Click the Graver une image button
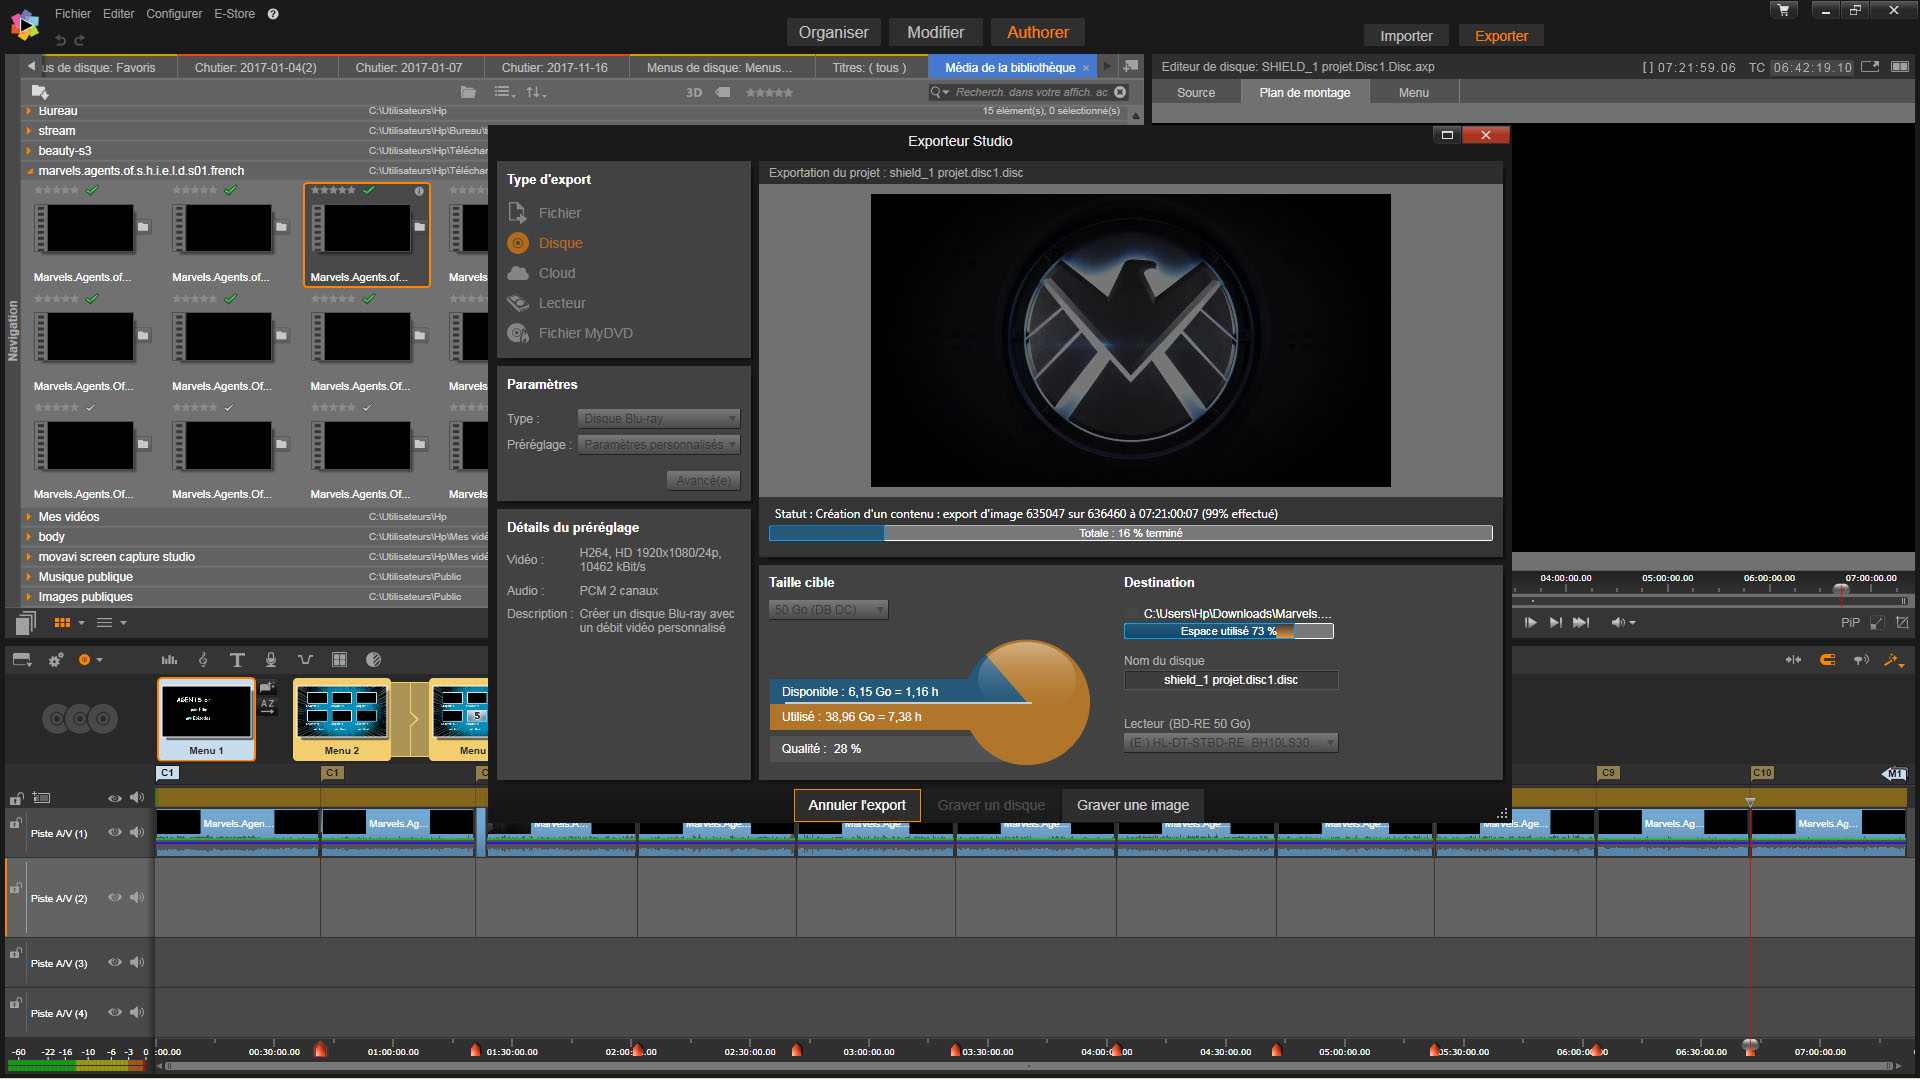1920x1080 pixels. pos(1132,805)
